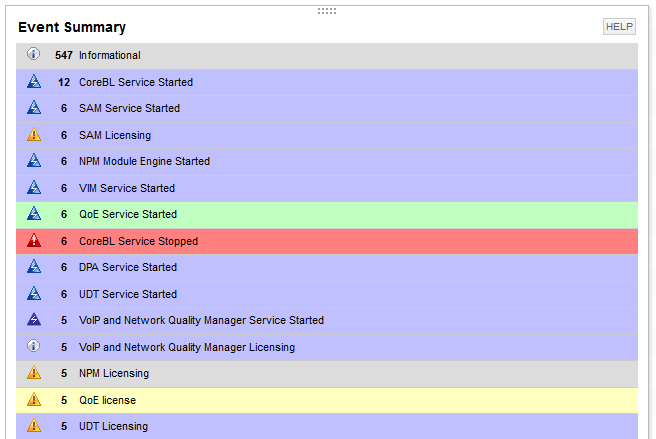The width and height of the screenshot is (656, 439).
Task: Open the HELP button in Event Summary
Action: pyautogui.click(x=619, y=27)
